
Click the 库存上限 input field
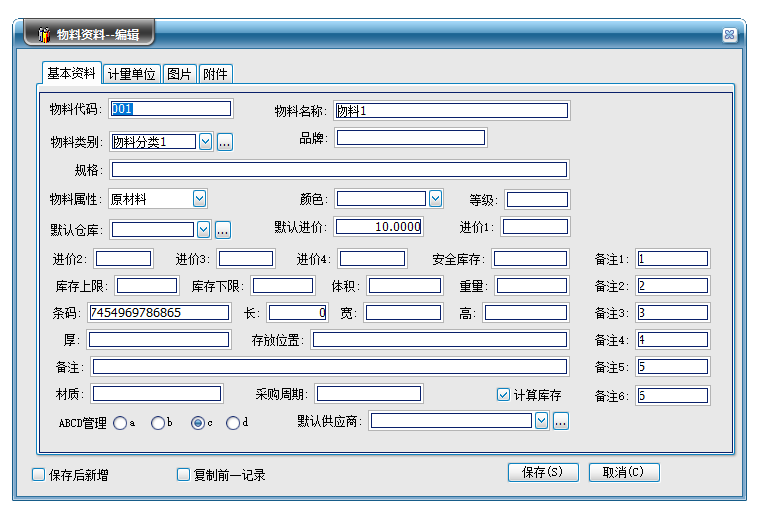147,285
